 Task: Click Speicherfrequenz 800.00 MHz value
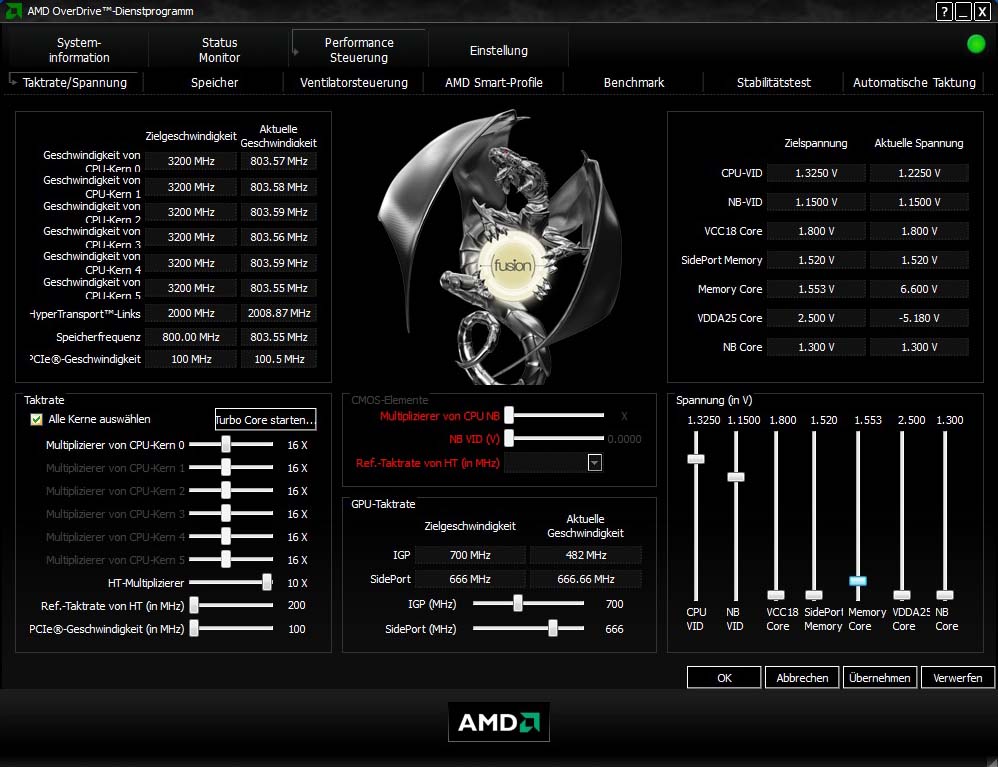tap(191, 337)
